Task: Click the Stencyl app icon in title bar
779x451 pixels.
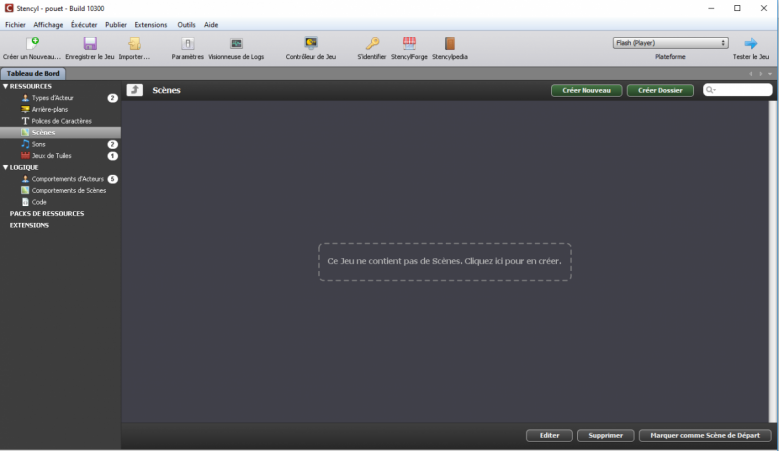Action: click(9, 8)
